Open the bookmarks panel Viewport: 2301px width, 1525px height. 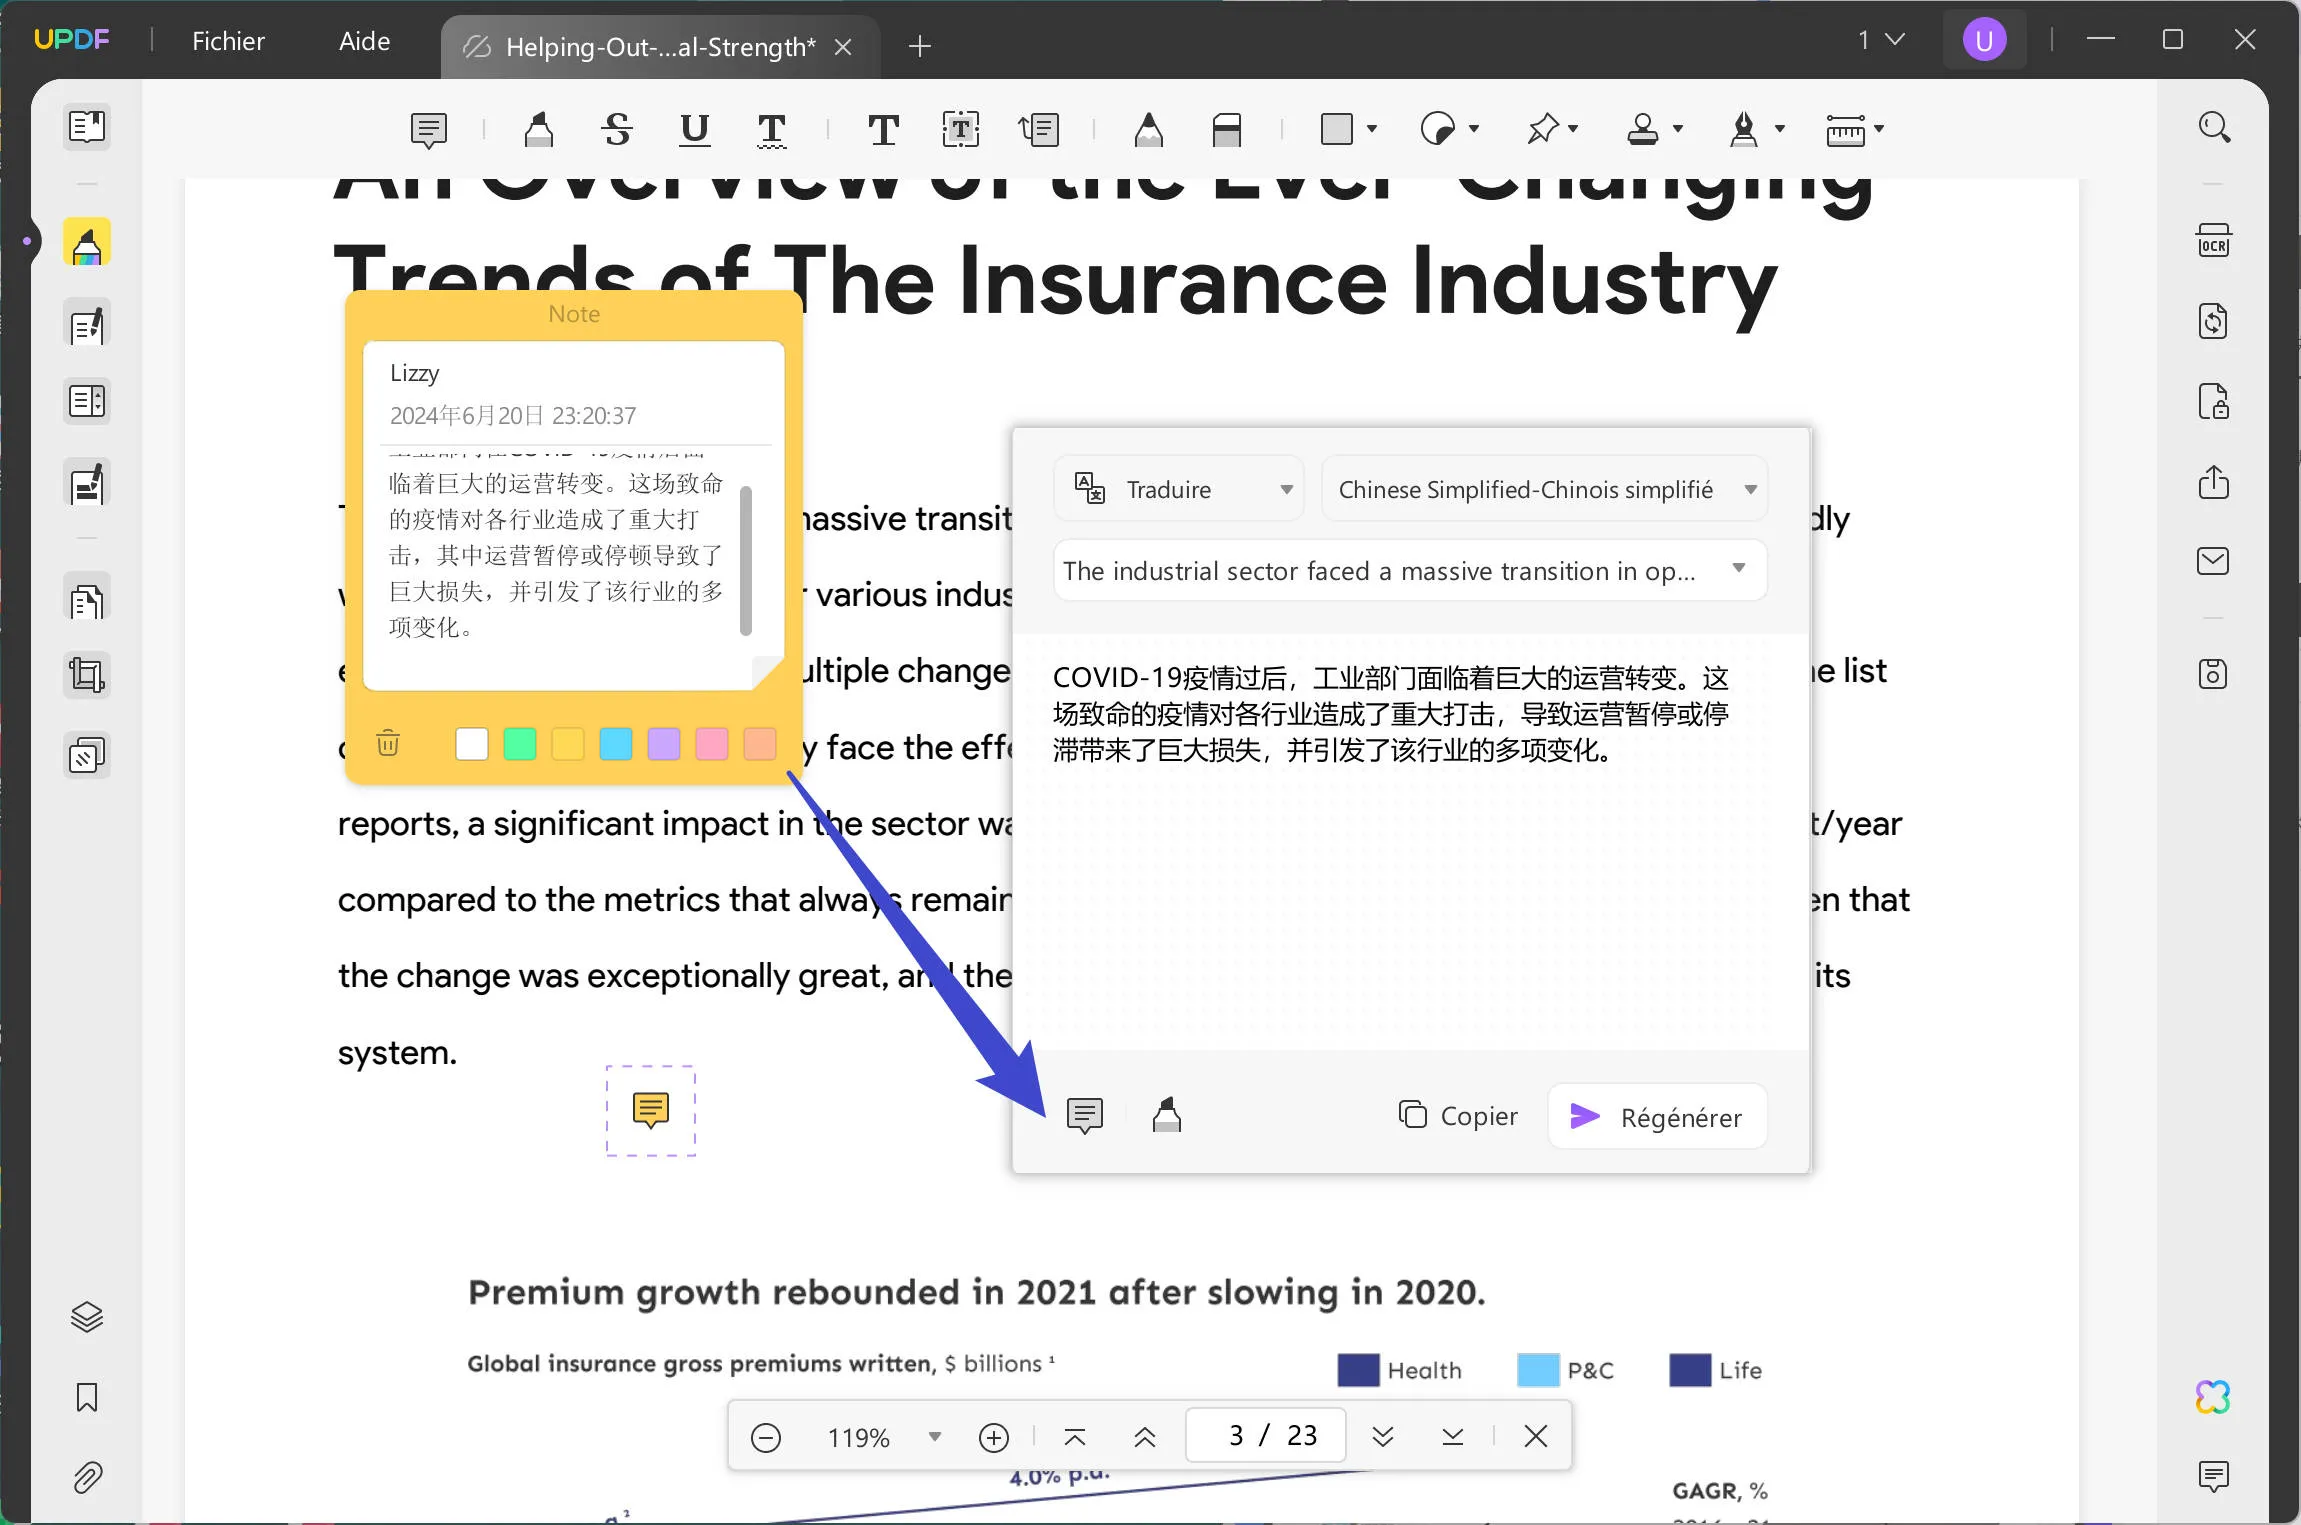click(x=87, y=1397)
